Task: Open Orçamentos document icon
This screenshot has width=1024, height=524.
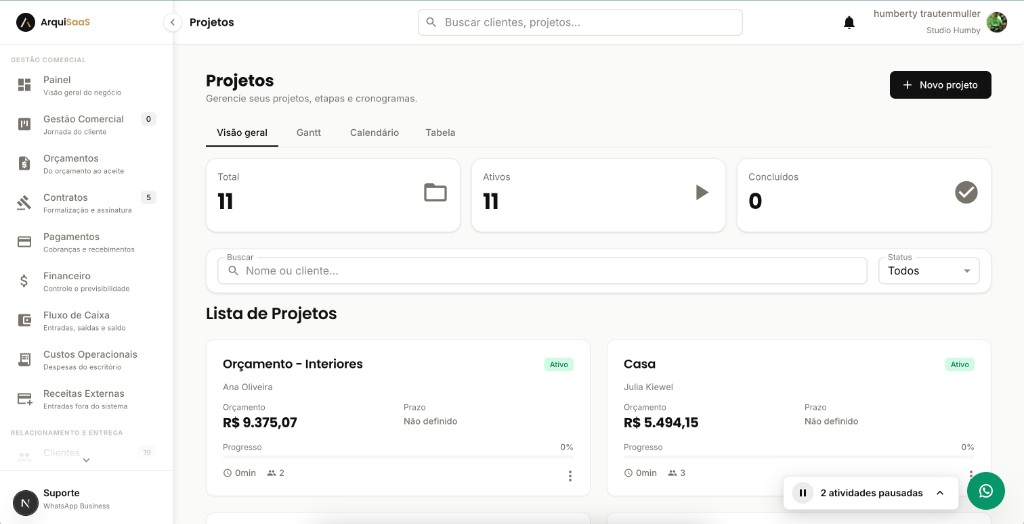Action: [24, 163]
